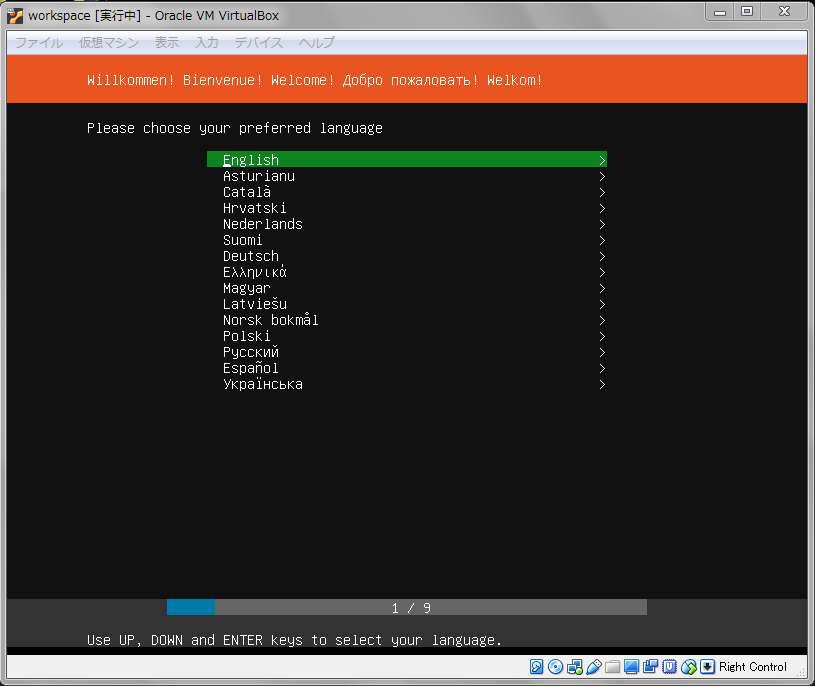Click the chevron beside Català
This screenshot has height=687, width=816.
(x=602, y=193)
